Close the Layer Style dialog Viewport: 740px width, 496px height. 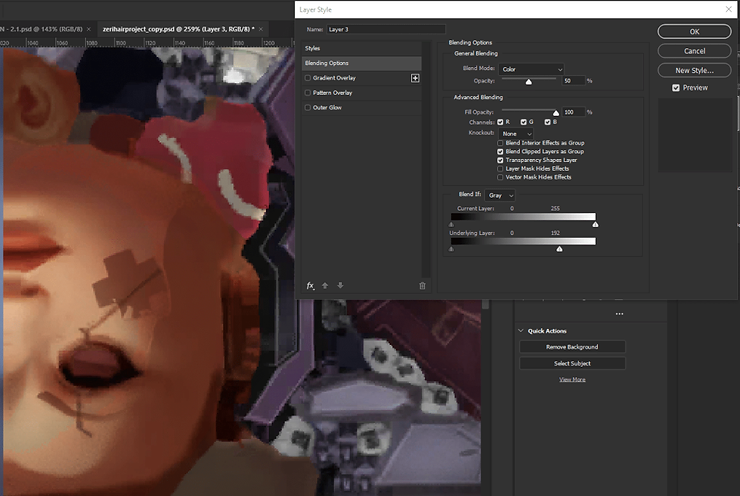[x=727, y=9]
